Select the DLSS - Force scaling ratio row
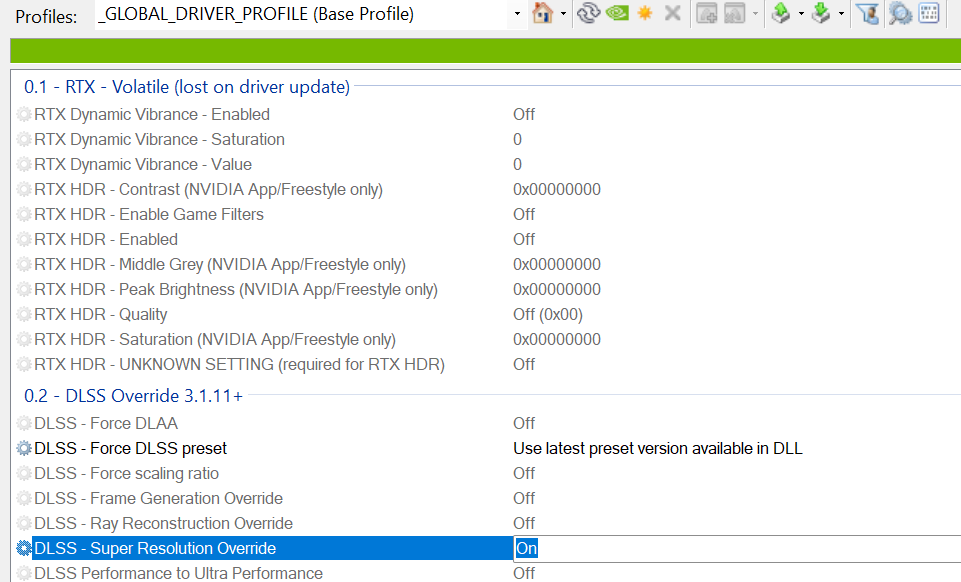961x582 pixels. (x=126, y=474)
